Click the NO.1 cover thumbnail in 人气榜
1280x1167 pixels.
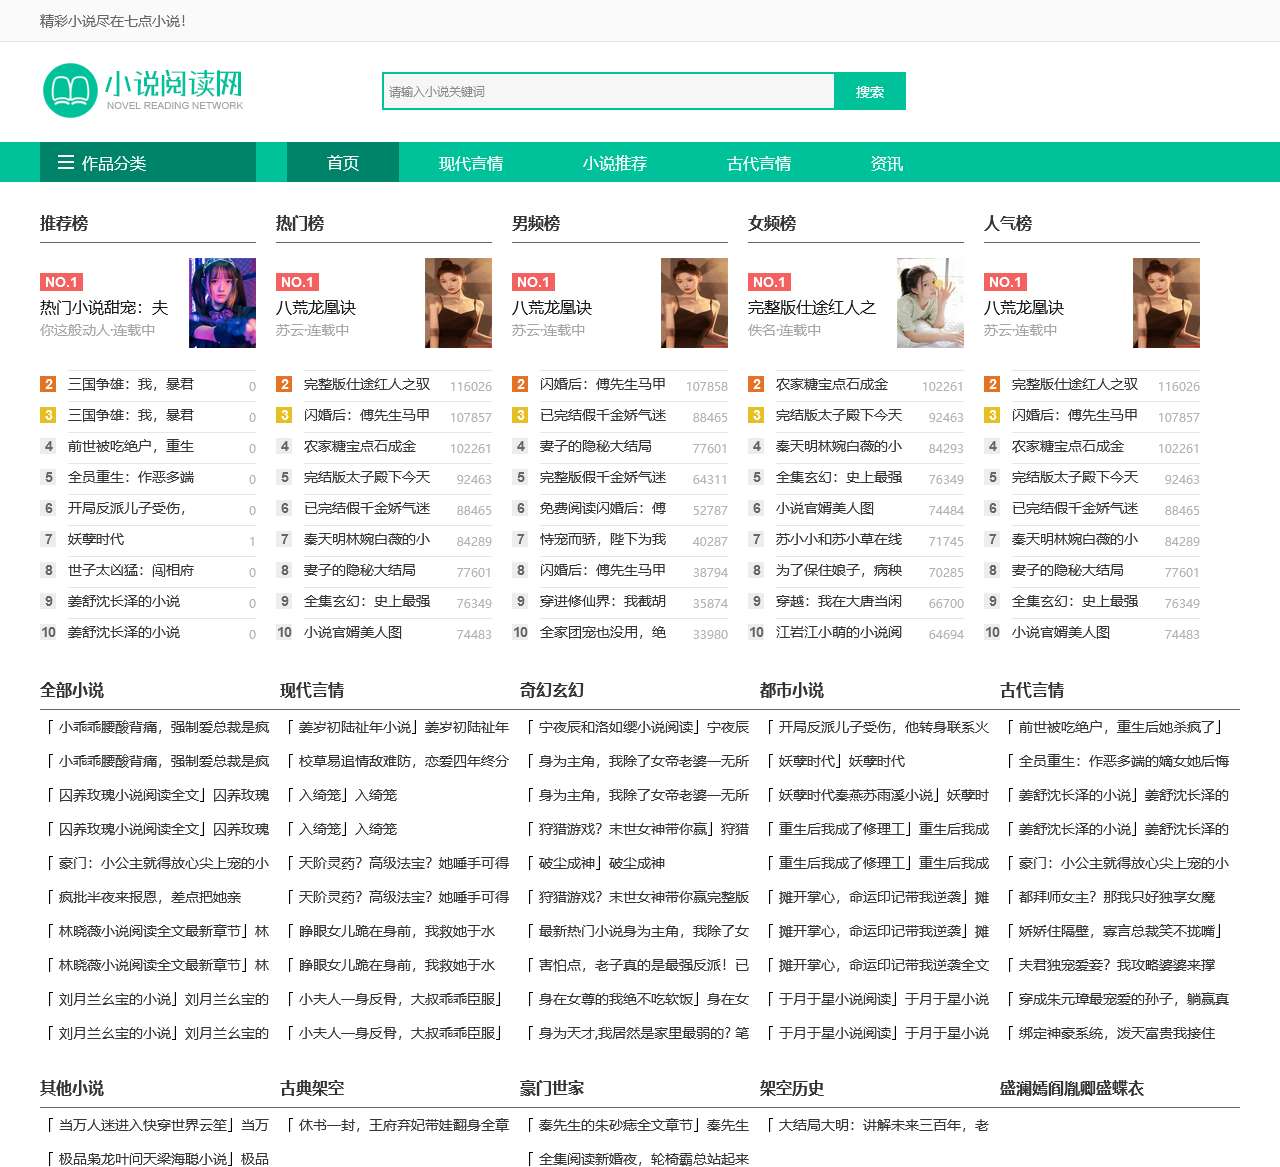1166,303
